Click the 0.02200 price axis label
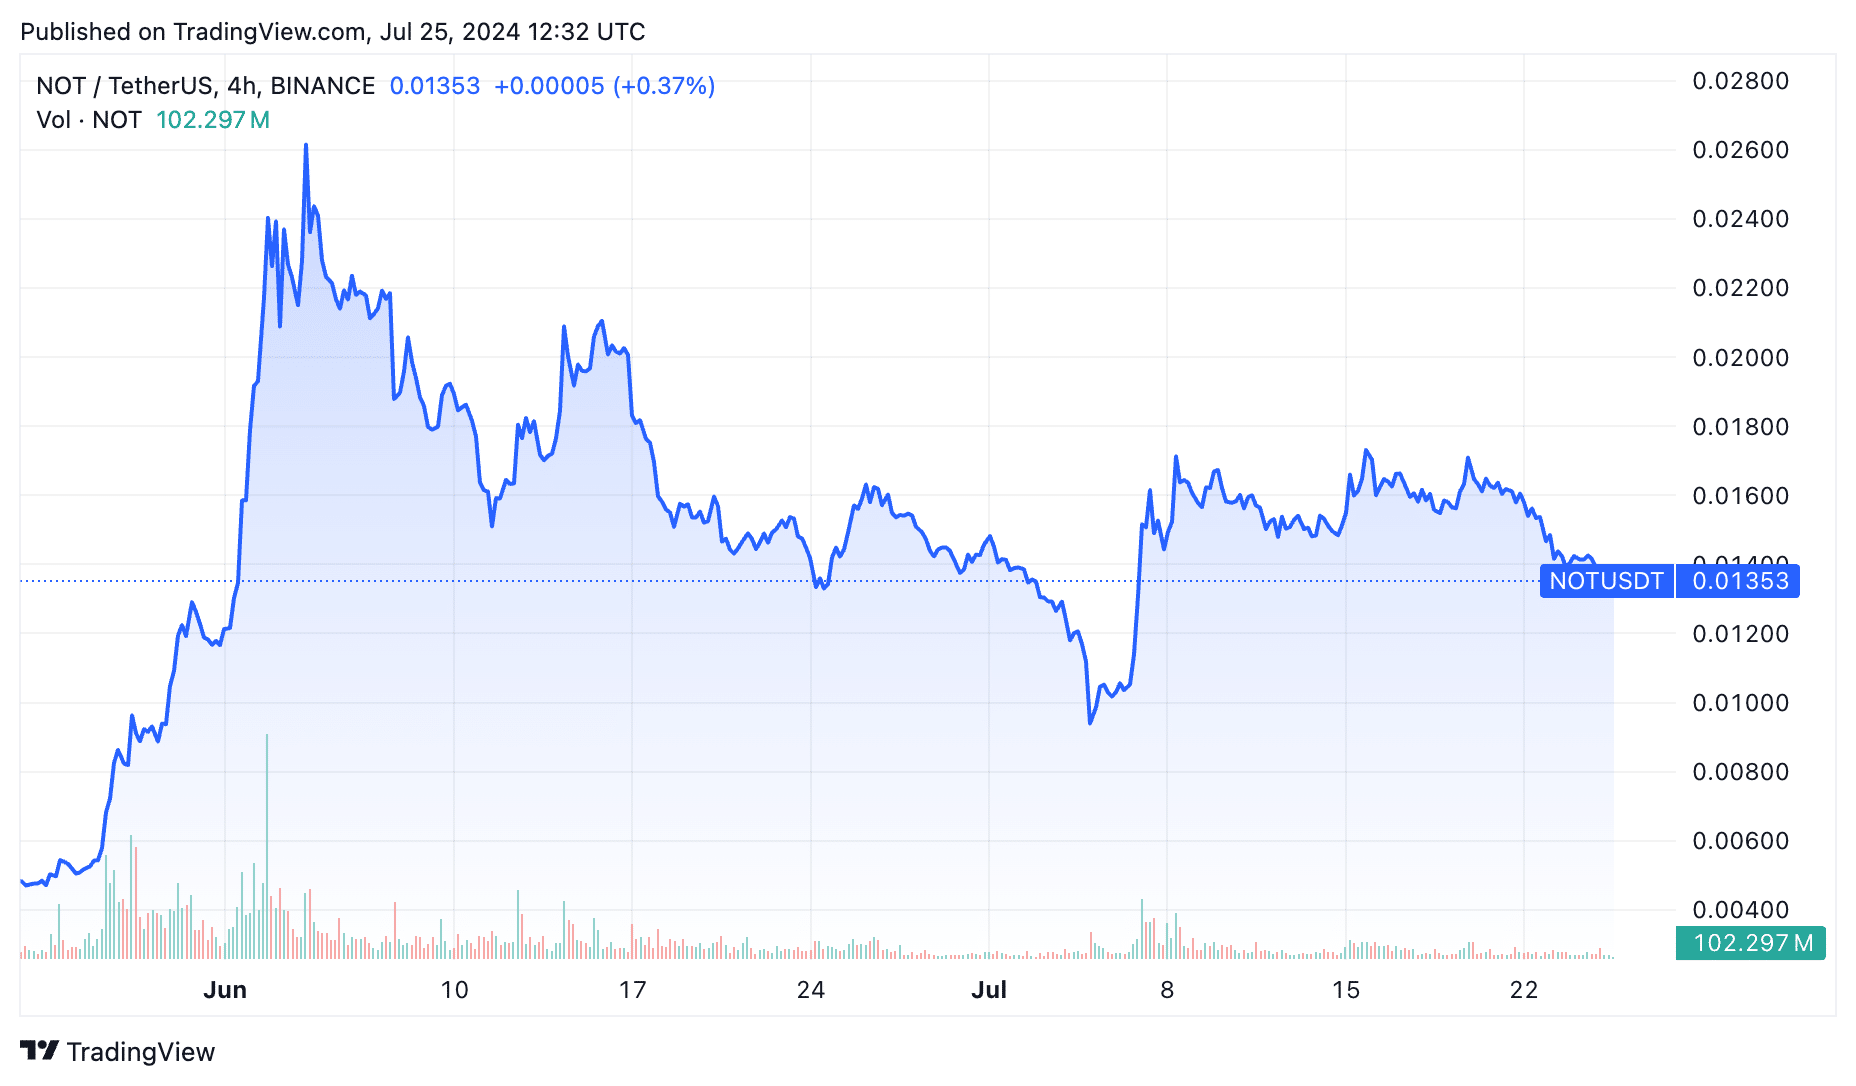1856x1086 pixels. coord(1741,288)
